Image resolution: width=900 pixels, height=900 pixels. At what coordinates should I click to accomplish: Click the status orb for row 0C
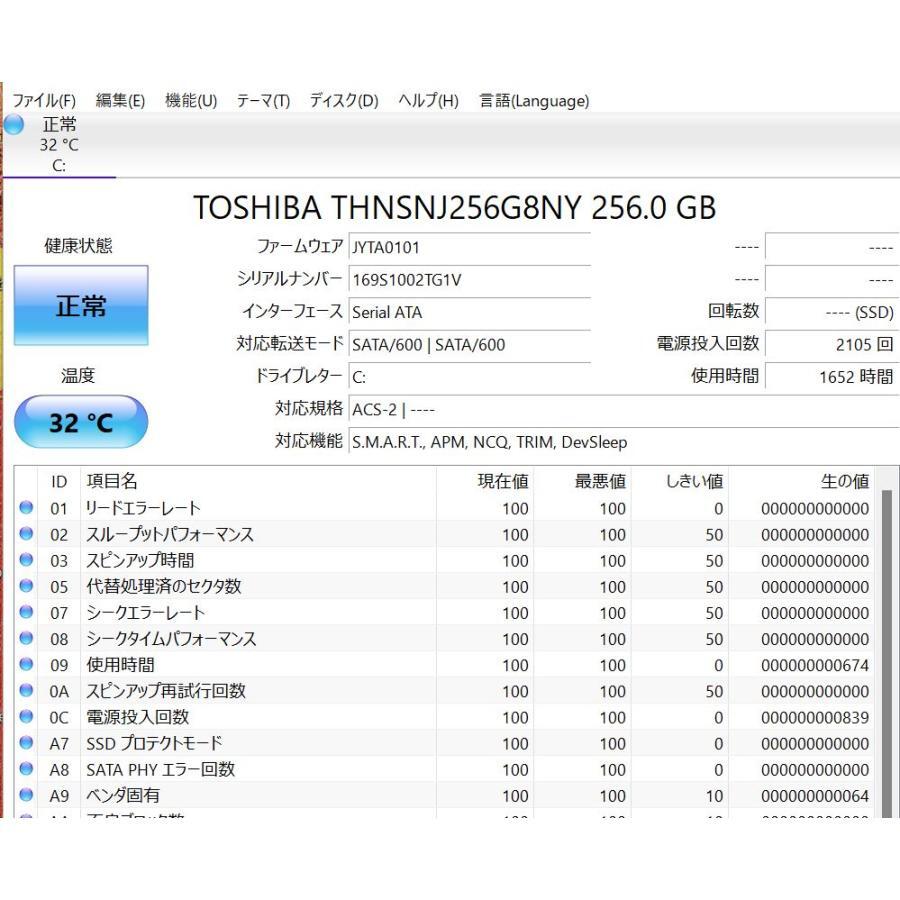[x=26, y=716]
